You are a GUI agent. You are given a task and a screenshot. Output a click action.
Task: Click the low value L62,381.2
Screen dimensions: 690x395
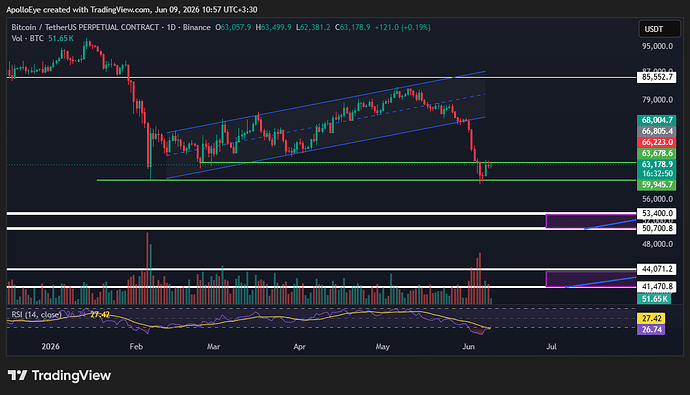coord(313,27)
